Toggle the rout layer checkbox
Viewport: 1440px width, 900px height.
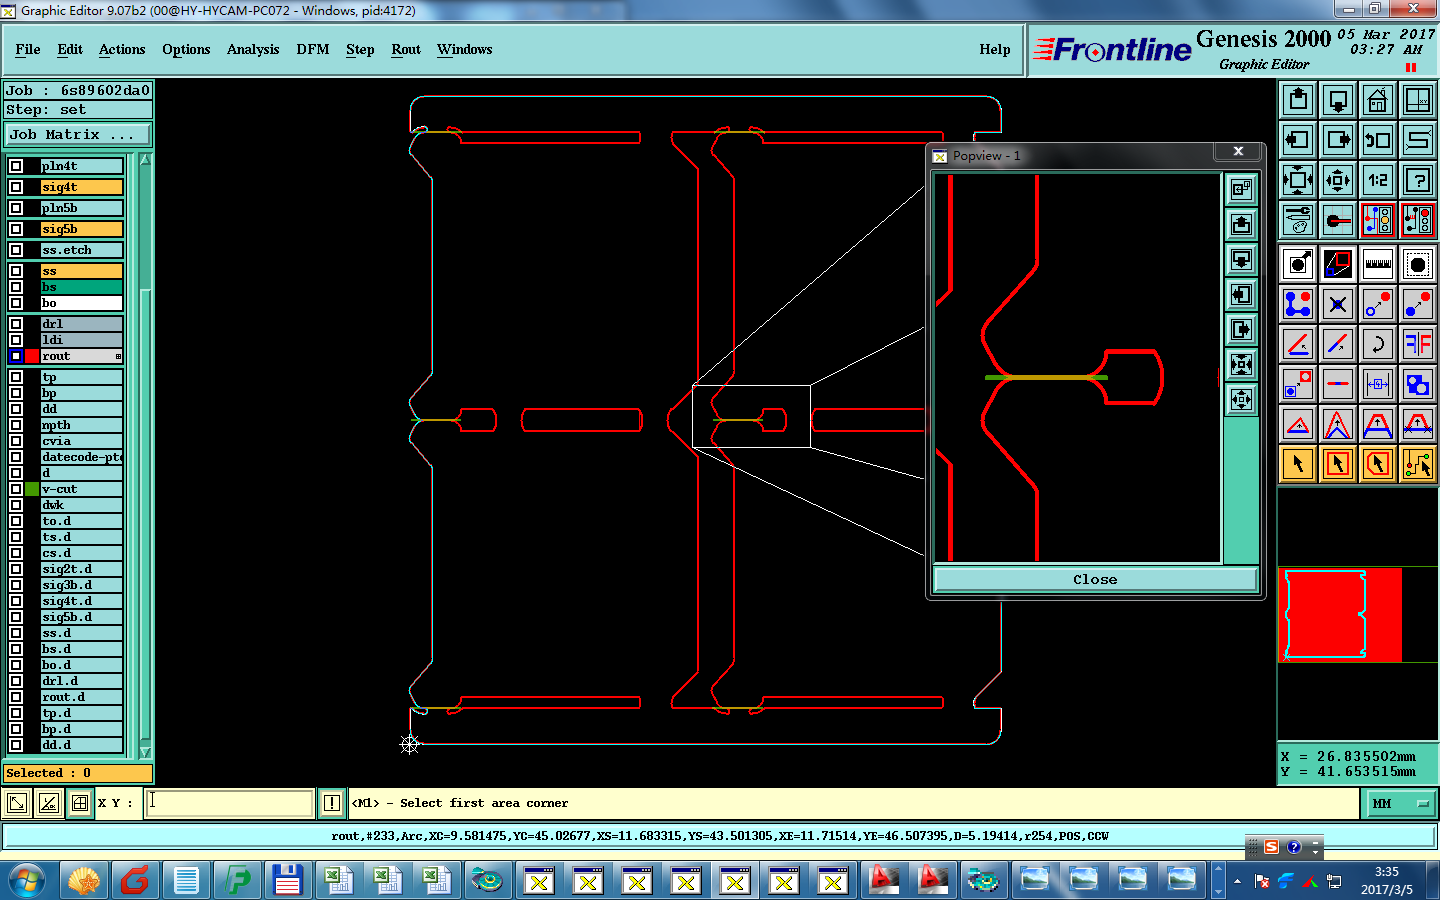point(16,356)
